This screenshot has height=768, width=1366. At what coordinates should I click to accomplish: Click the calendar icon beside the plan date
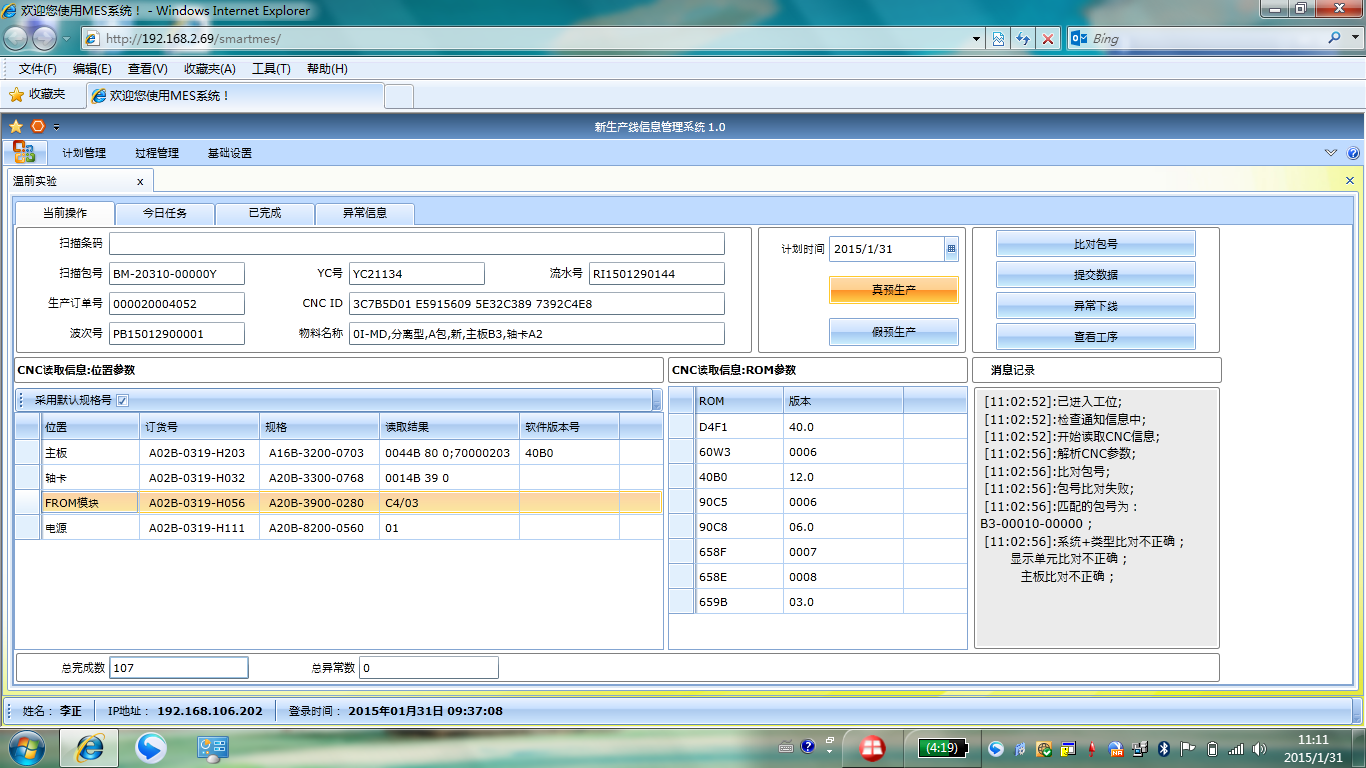(951, 249)
